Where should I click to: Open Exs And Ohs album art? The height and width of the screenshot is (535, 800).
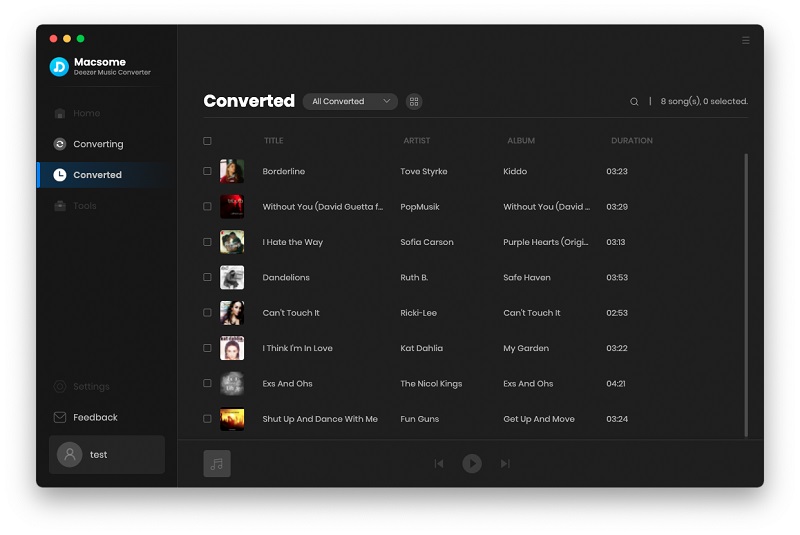click(232, 384)
